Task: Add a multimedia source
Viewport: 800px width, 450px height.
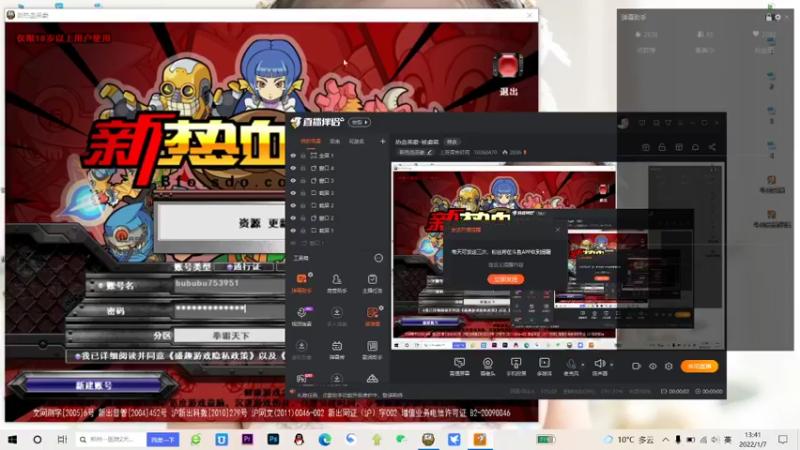Action: tap(544, 366)
